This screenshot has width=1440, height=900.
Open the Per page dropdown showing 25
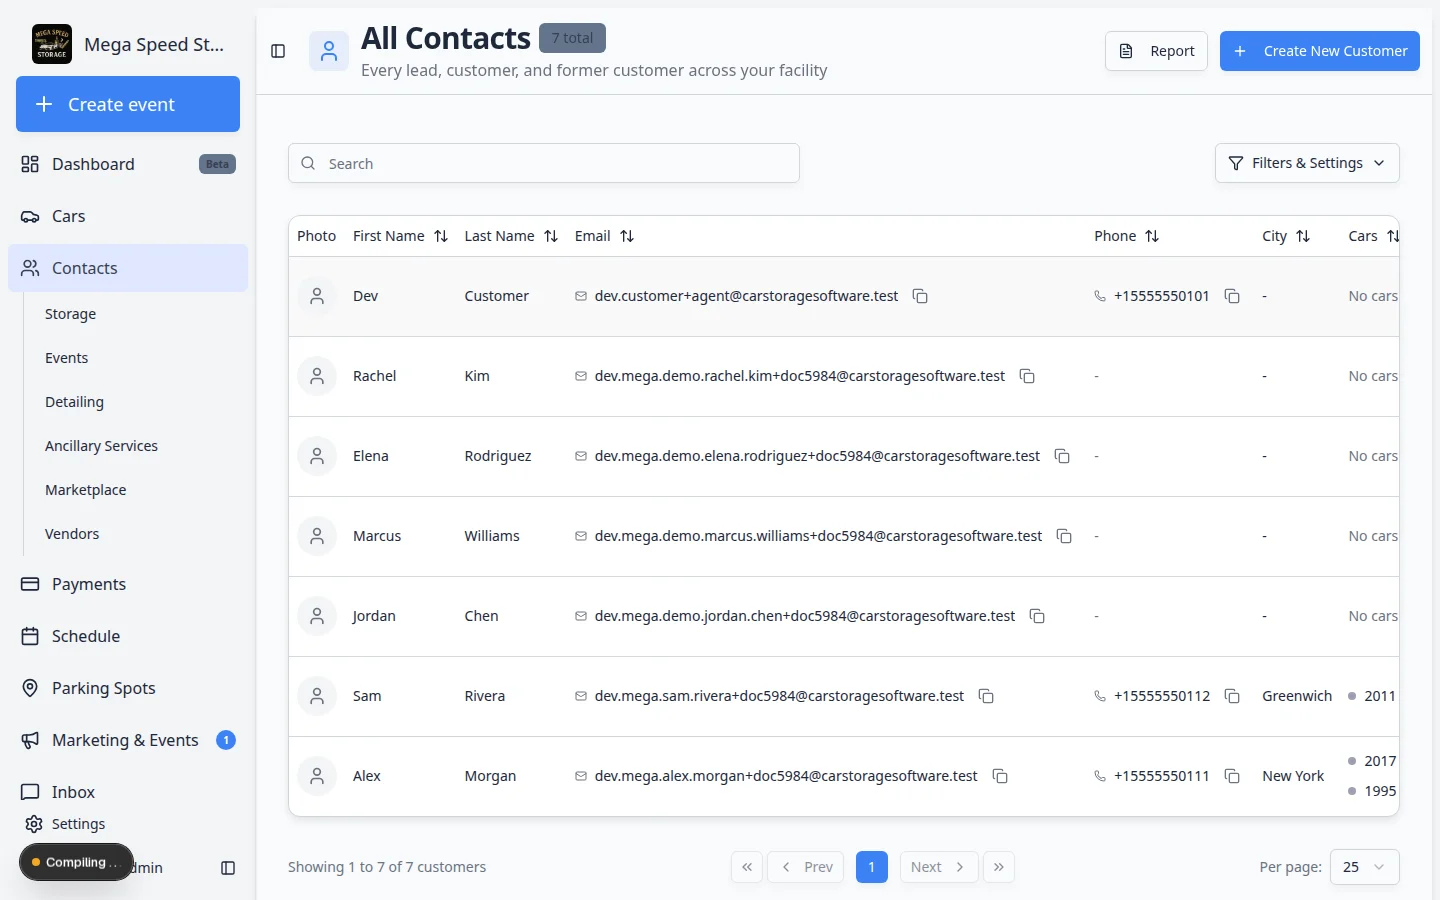pos(1364,867)
